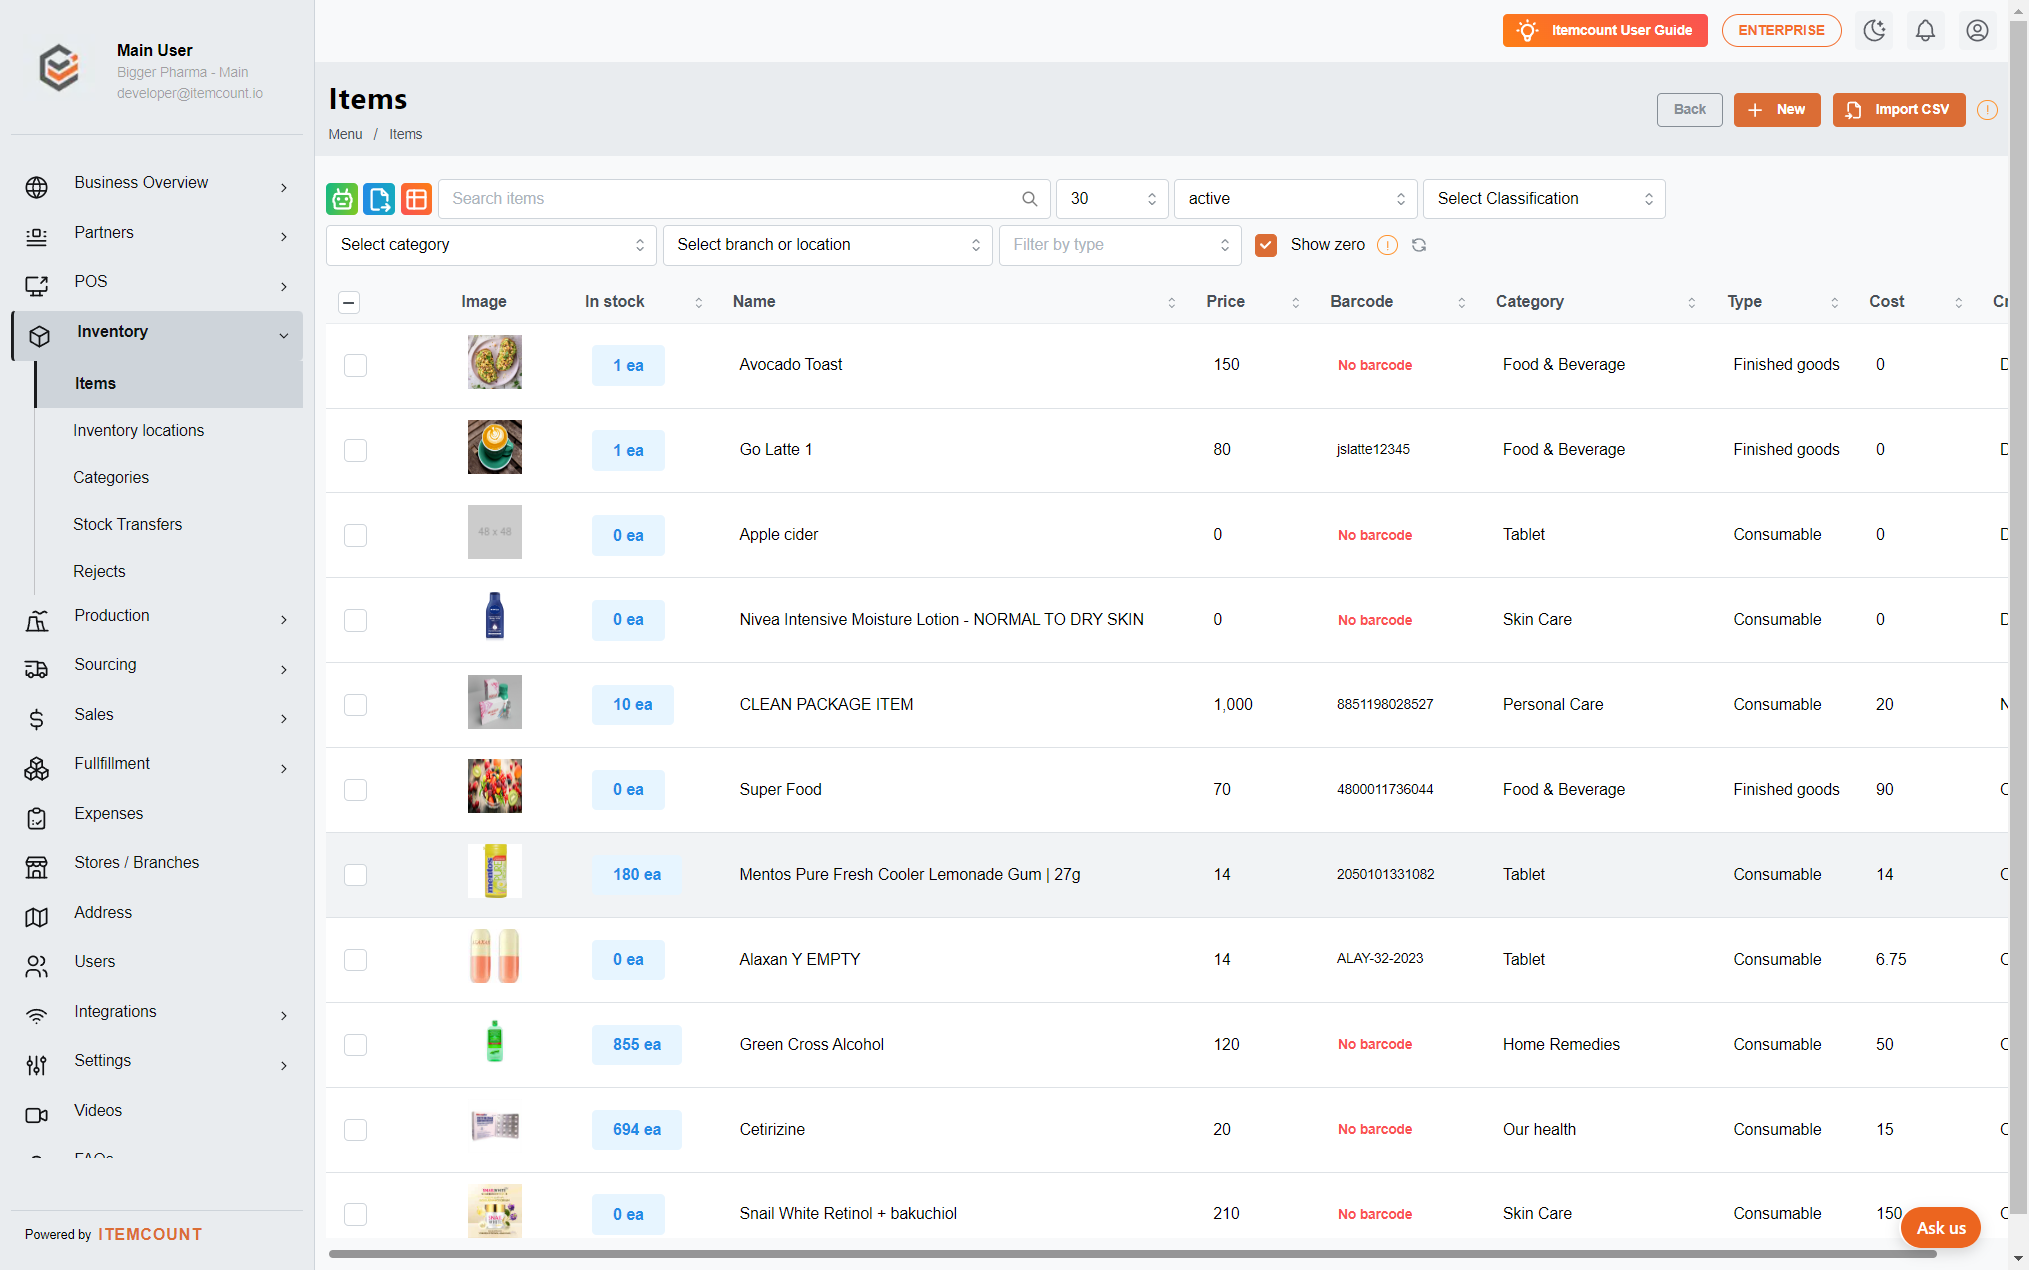
Task: Click the Back button
Action: point(1689,110)
